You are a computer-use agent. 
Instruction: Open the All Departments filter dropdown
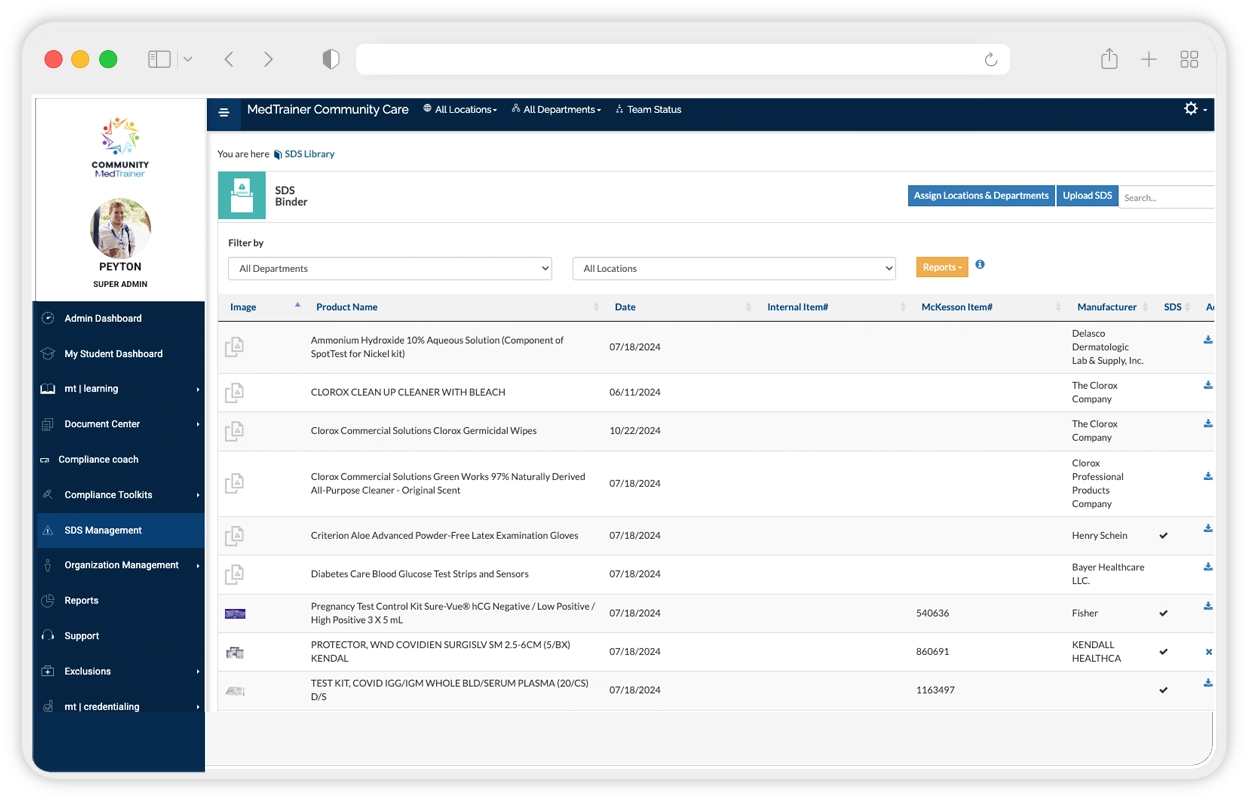click(390, 269)
